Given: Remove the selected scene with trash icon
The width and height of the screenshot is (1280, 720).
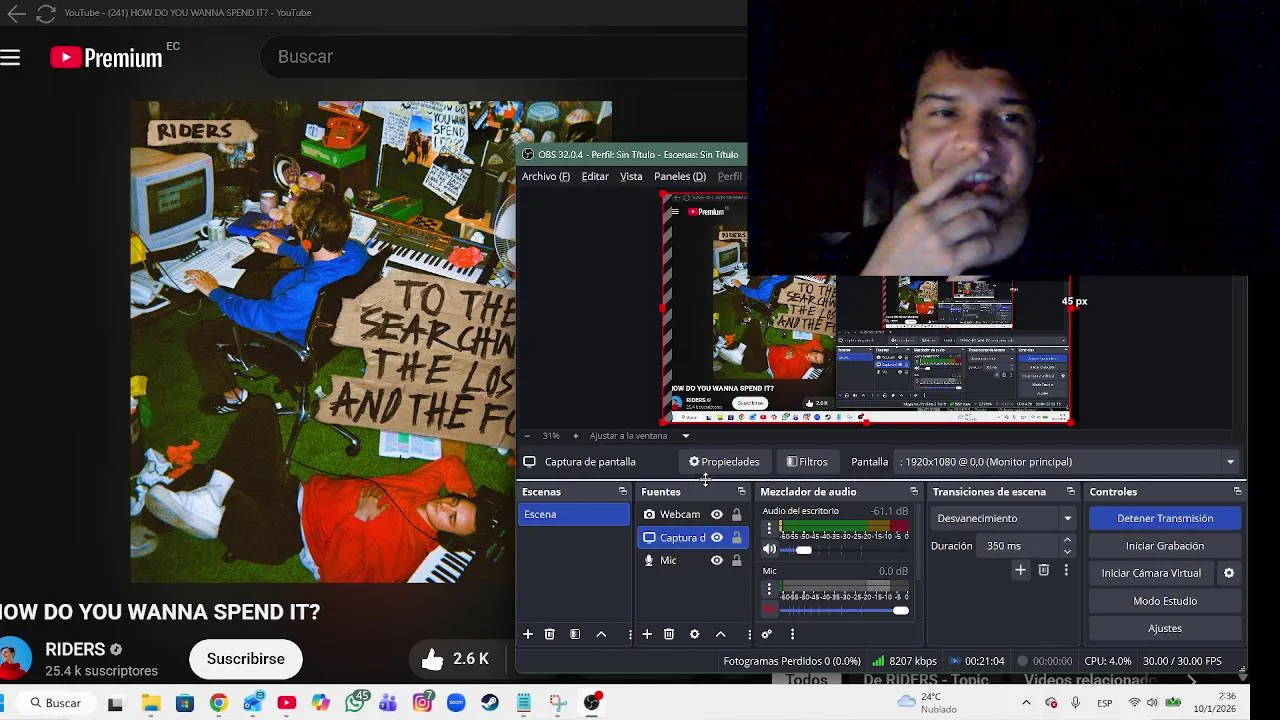Looking at the screenshot, I should (549, 634).
